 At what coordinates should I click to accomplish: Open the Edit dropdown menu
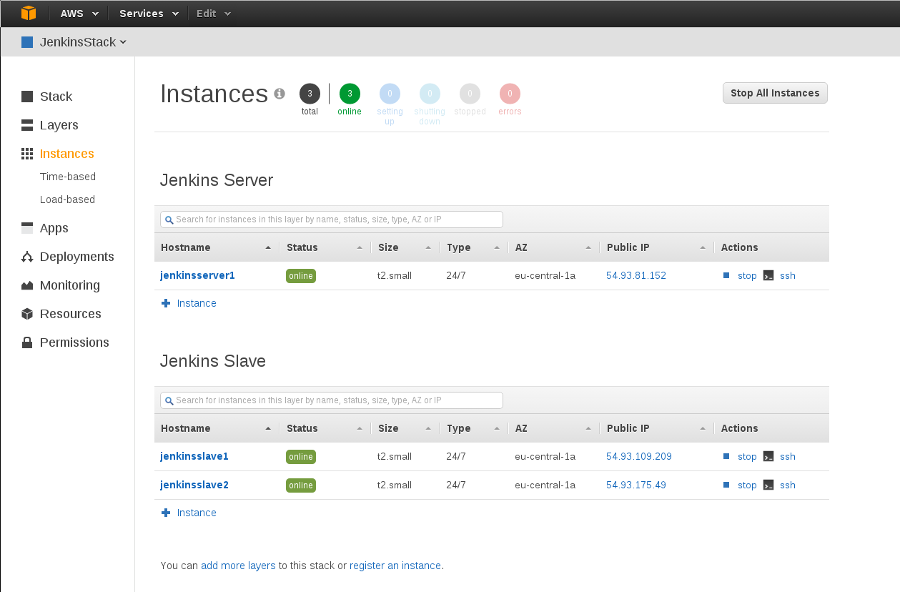(x=213, y=13)
